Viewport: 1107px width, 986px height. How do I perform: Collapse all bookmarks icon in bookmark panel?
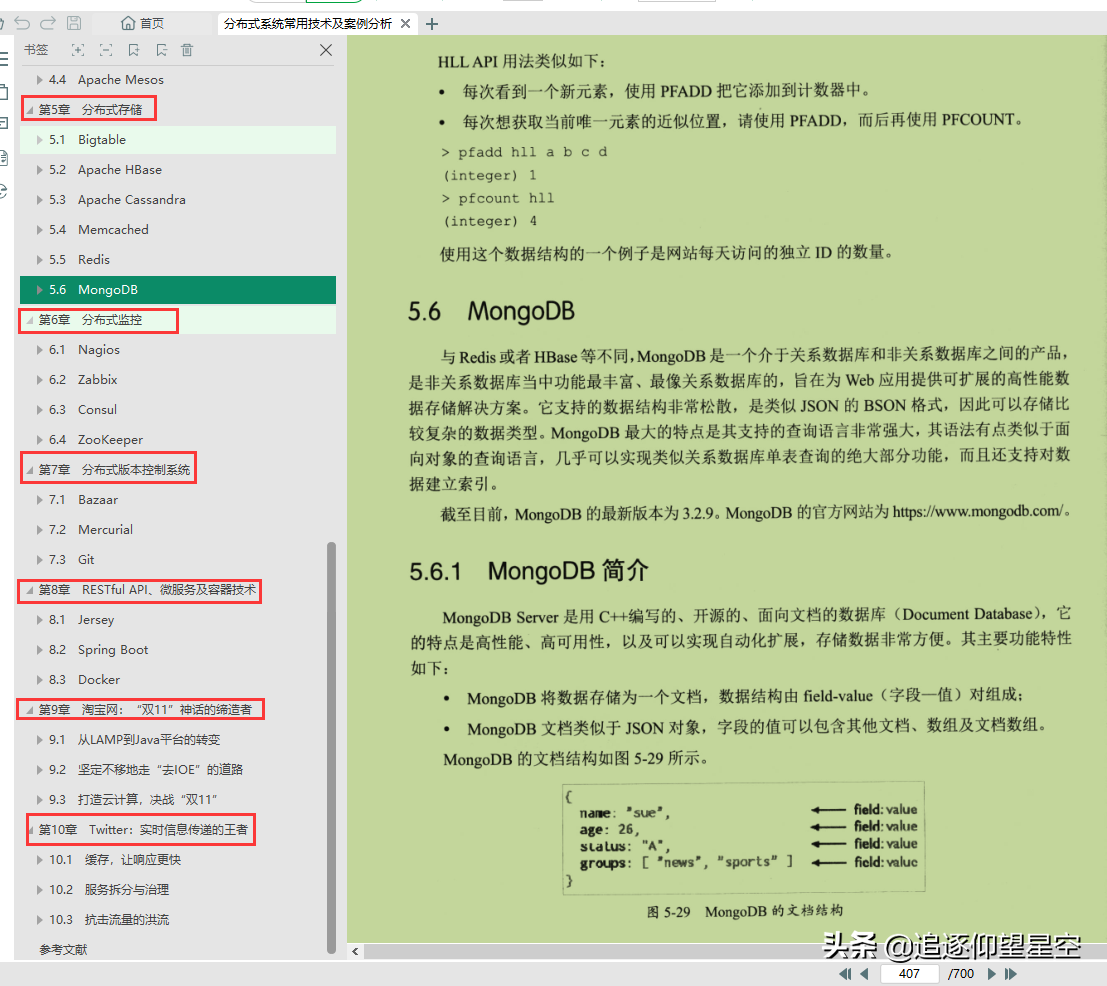106,50
